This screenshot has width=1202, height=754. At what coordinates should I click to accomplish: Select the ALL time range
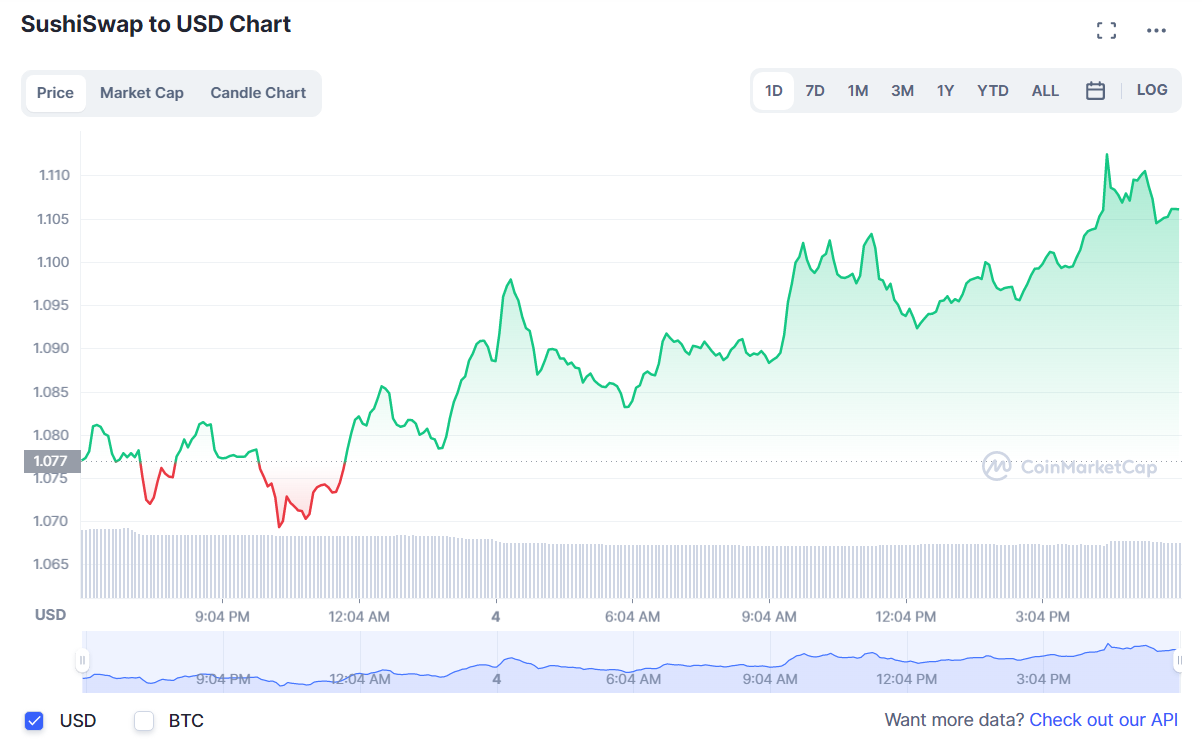click(1045, 91)
